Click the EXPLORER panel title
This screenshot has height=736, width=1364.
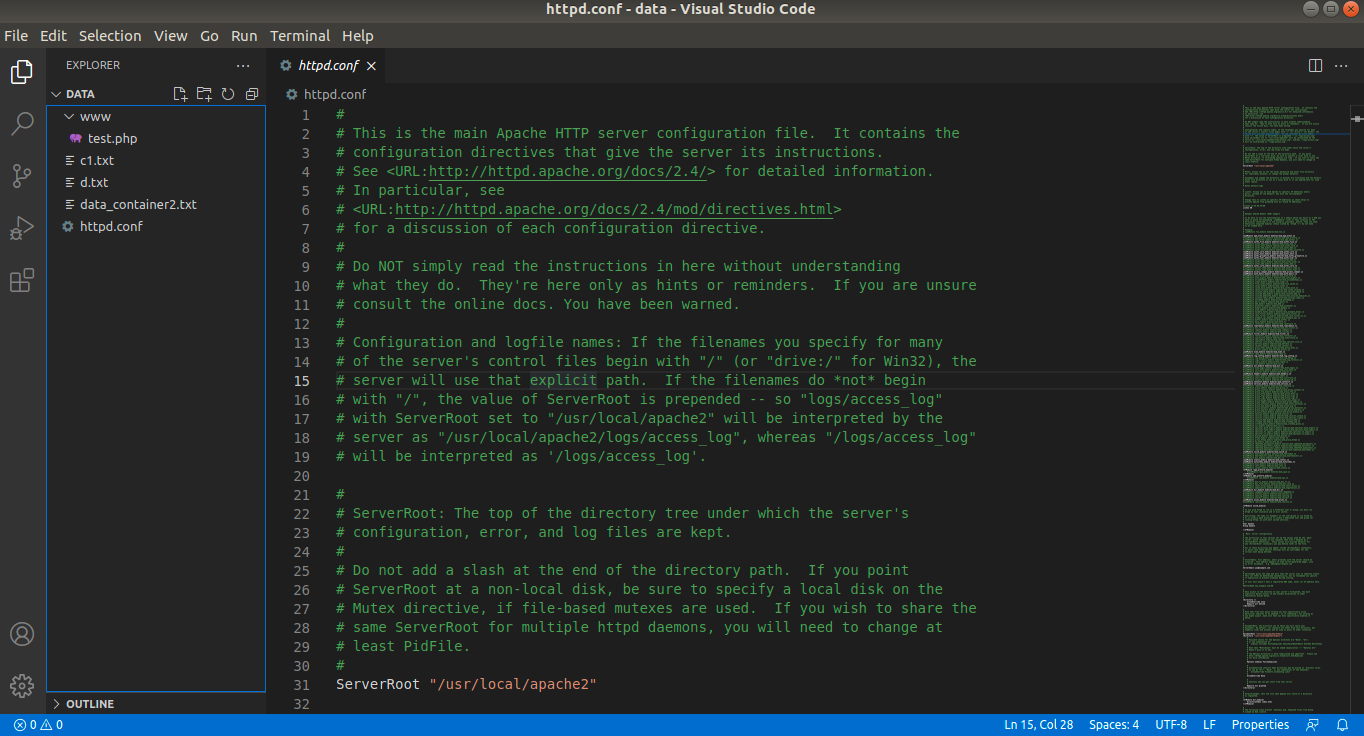(x=93, y=65)
